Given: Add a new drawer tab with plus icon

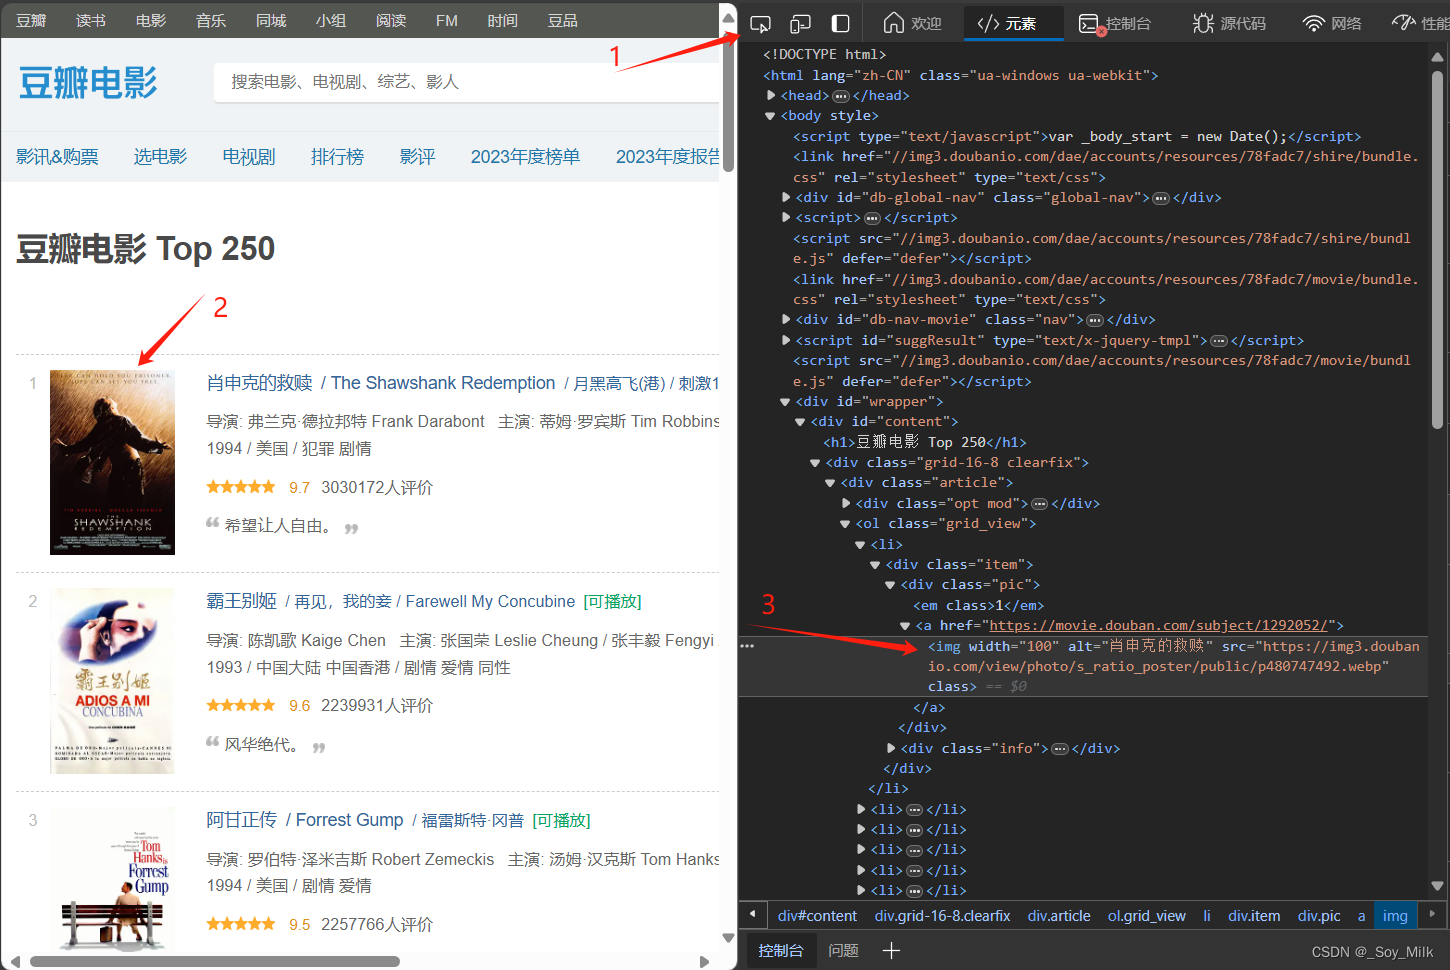Looking at the screenshot, I should [x=891, y=950].
